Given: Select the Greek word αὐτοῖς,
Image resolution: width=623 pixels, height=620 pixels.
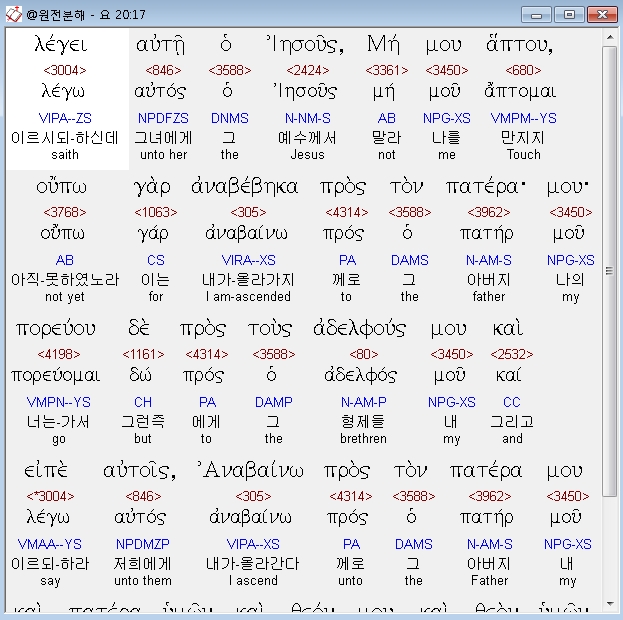Looking at the screenshot, I should [x=139, y=471].
